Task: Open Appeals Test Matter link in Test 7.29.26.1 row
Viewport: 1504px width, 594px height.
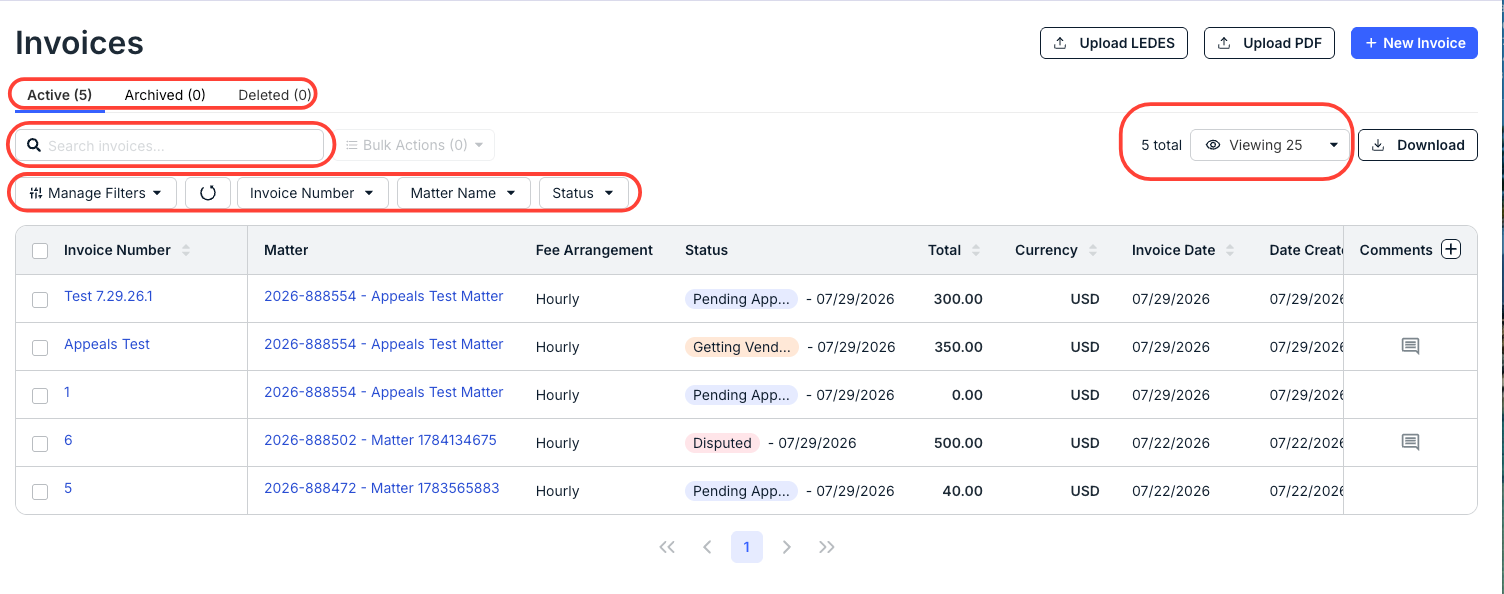Action: click(384, 296)
